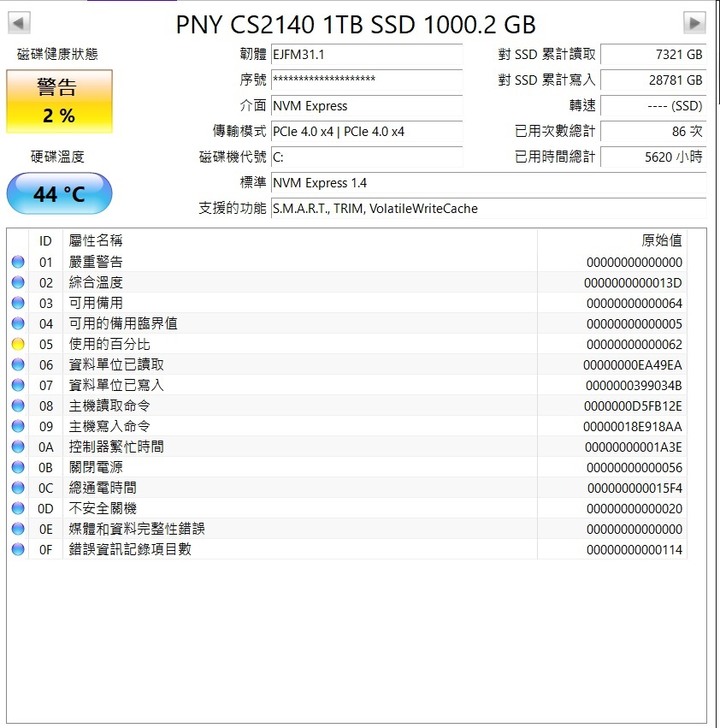Image resolution: width=720 pixels, height=728 pixels.
Task: Click the standard field NVM Express 1.4
Action: tap(488, 182)
